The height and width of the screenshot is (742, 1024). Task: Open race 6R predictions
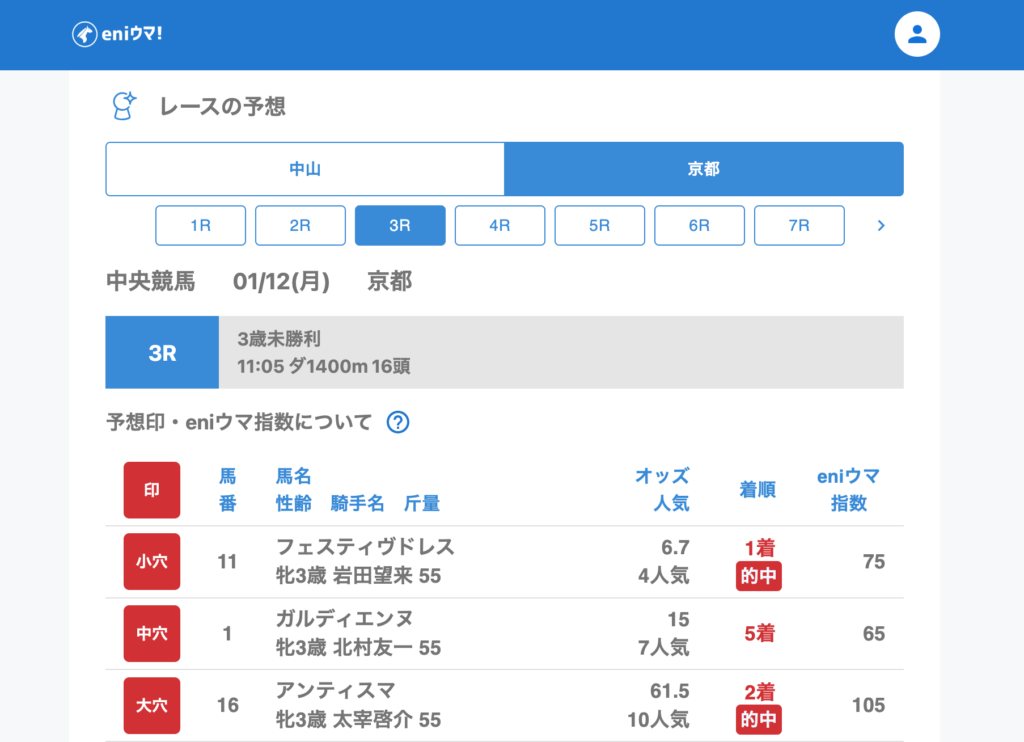(699, 226)
